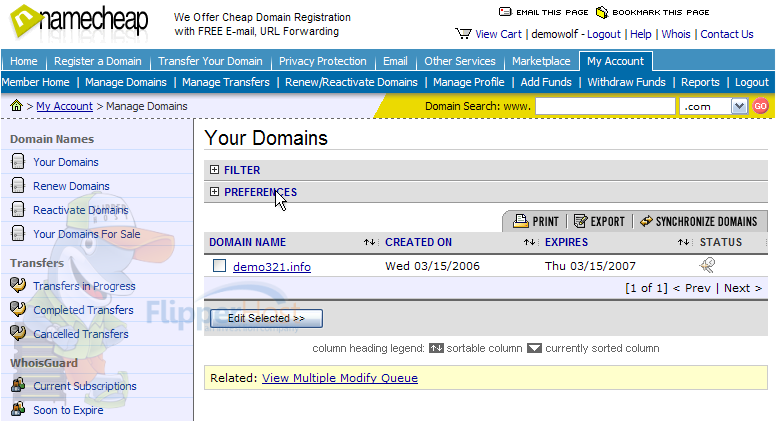776x422 pixels.
Task: Click the icon beside Reactivate Domains
Action: (x=18, y=209)
